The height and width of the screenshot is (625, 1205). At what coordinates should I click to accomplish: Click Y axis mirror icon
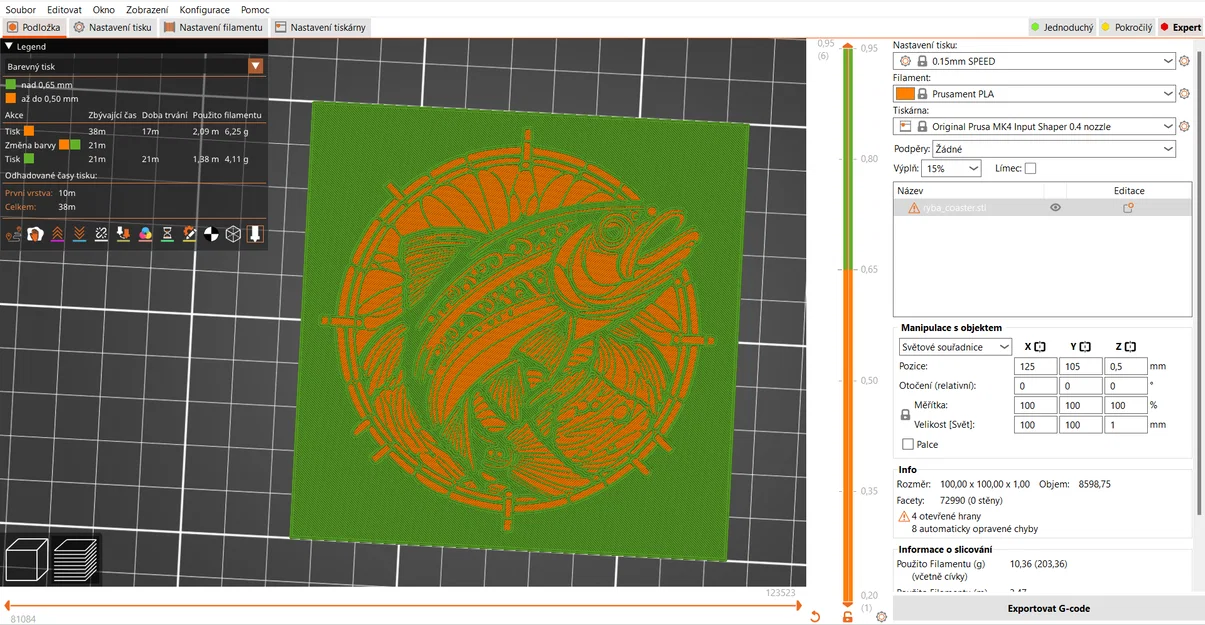1085,347
